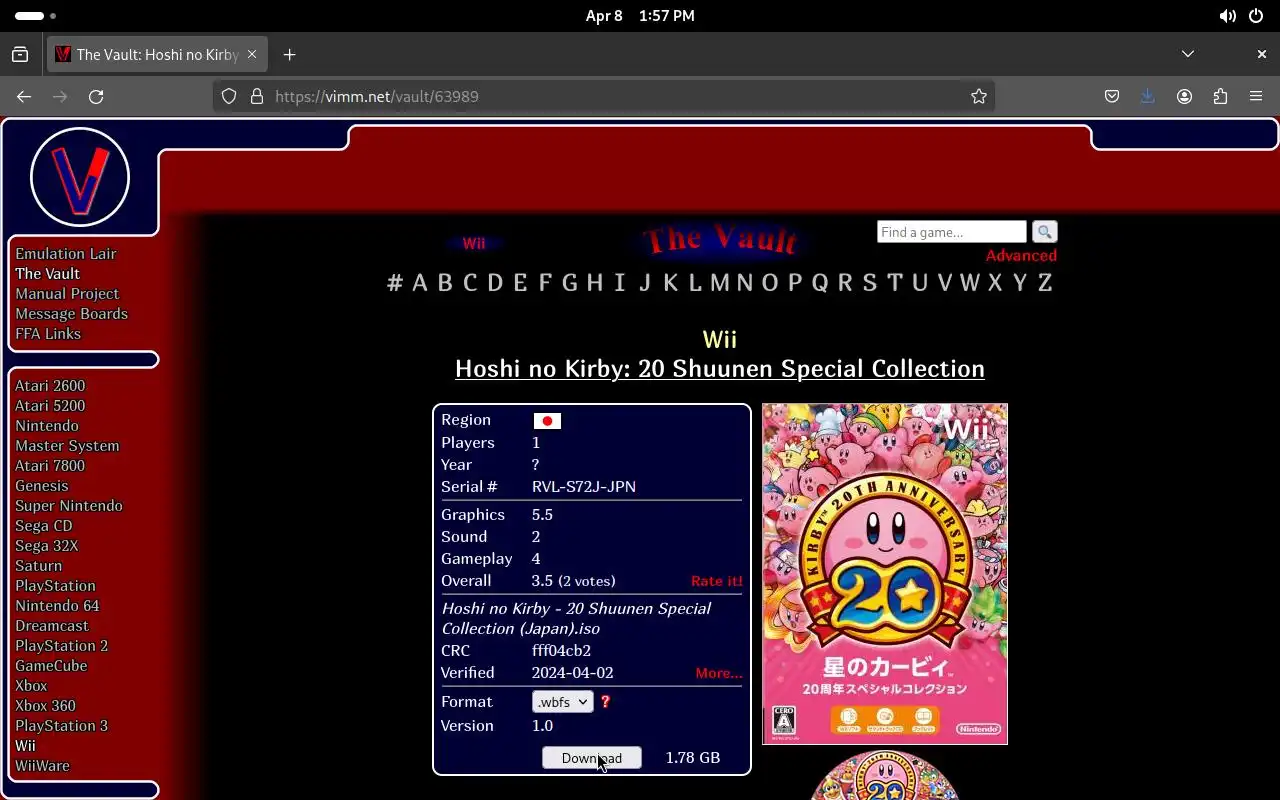Click the game title heading link
This screenshot has height=800, width=1280.
click(720, 369)
